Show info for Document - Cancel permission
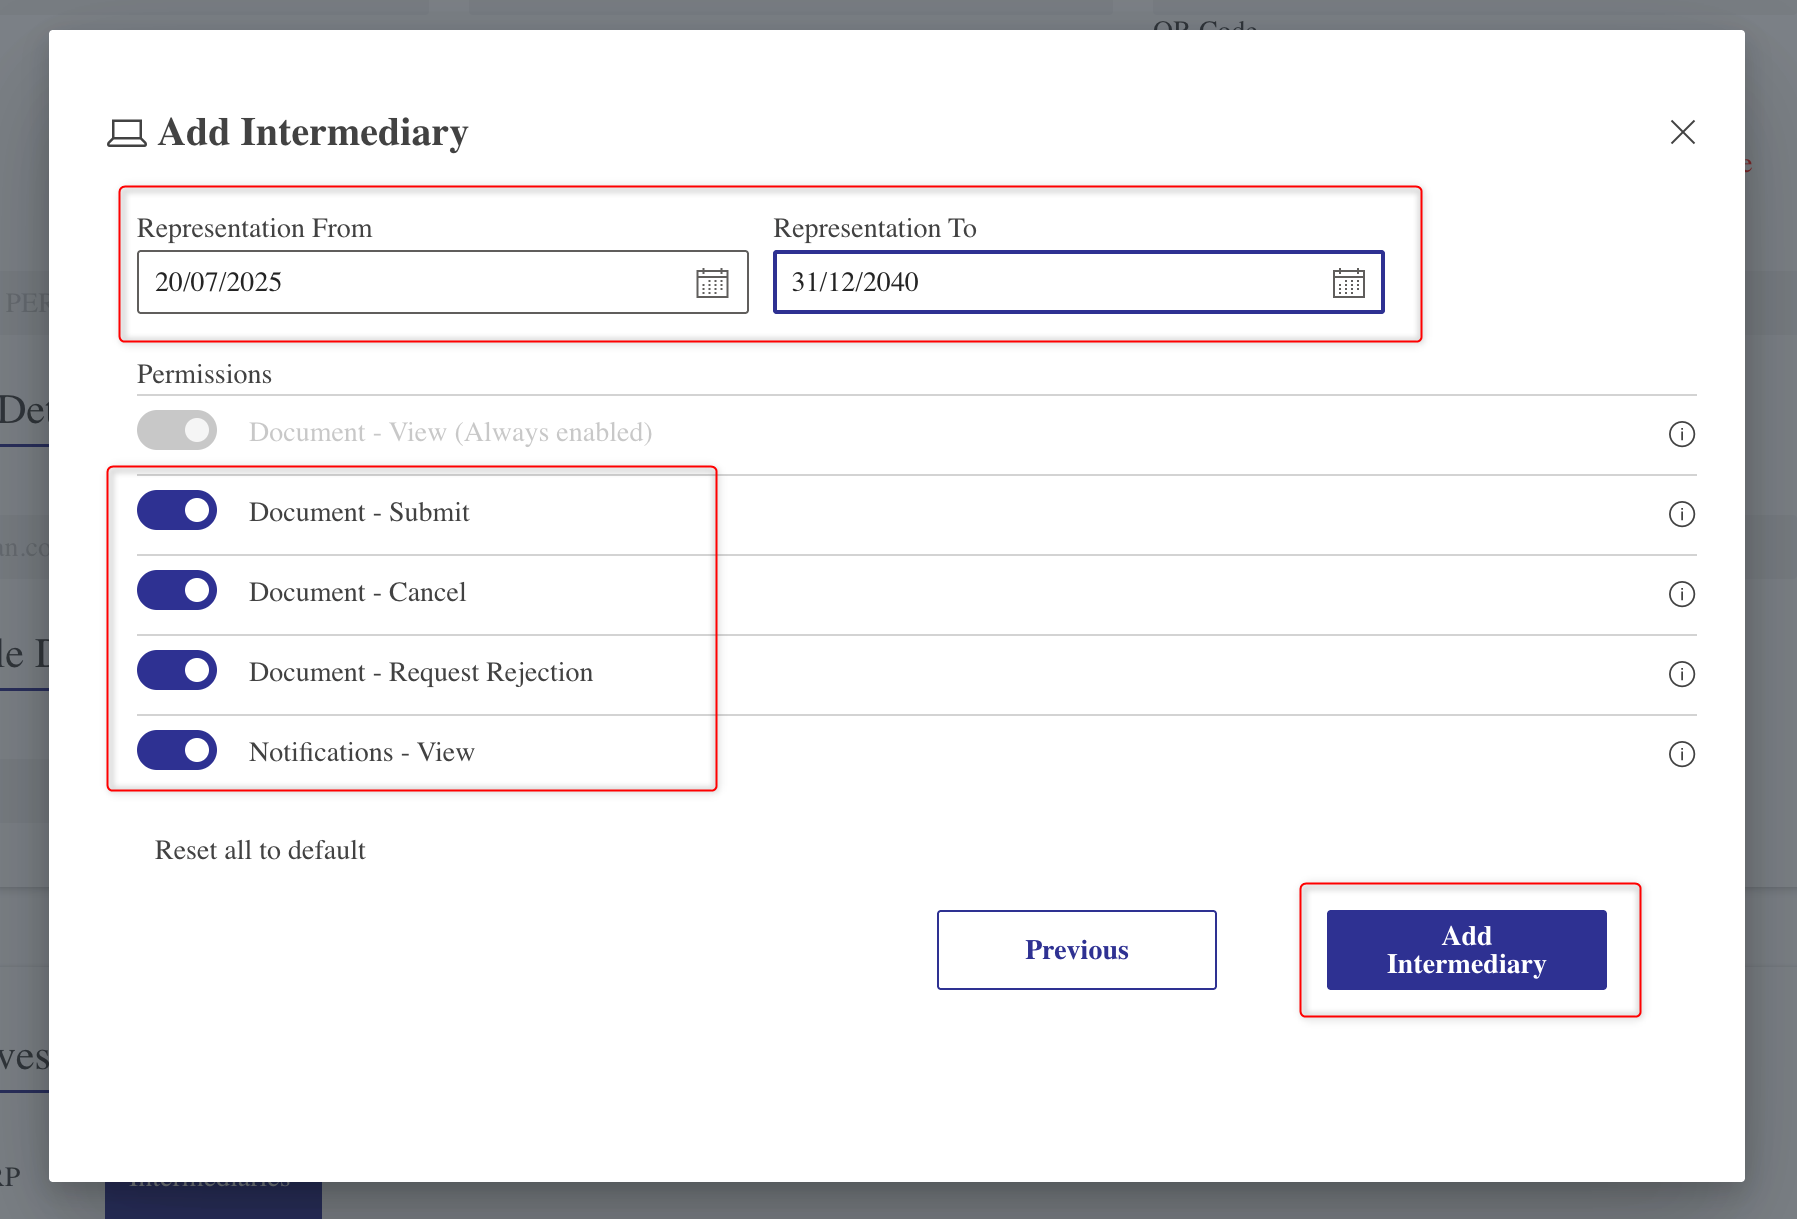This screenshot has height=1219, width=1797. pyautogui.click(x=1682, y=594)
